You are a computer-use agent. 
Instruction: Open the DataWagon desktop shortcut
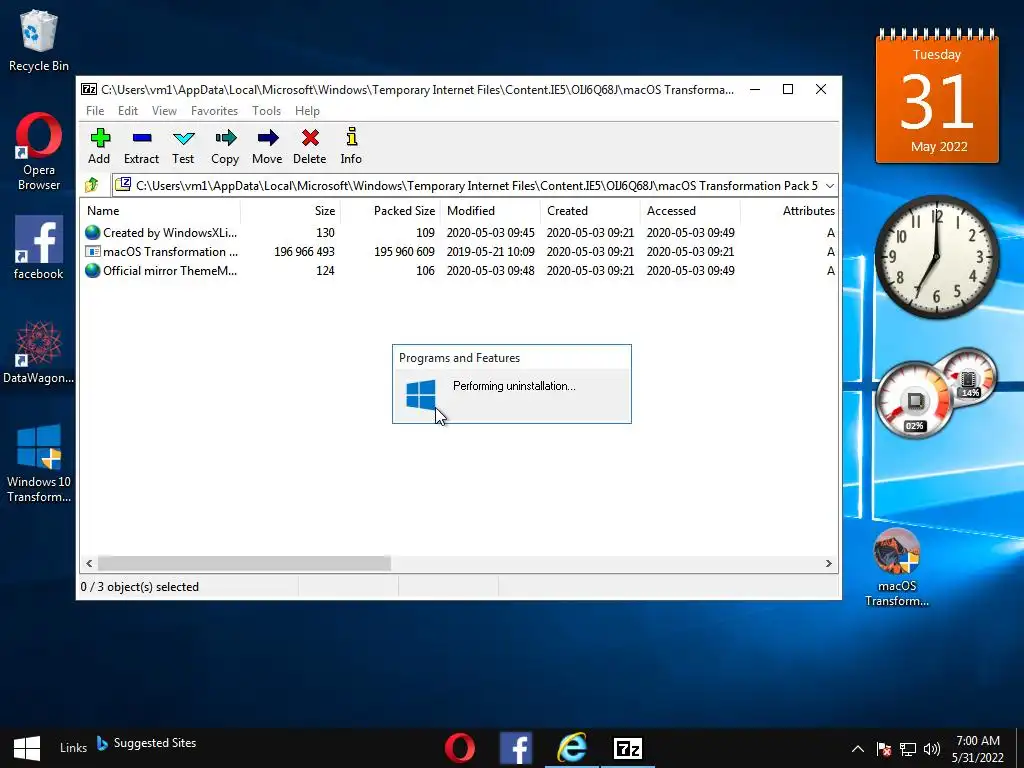coord(39,351)
